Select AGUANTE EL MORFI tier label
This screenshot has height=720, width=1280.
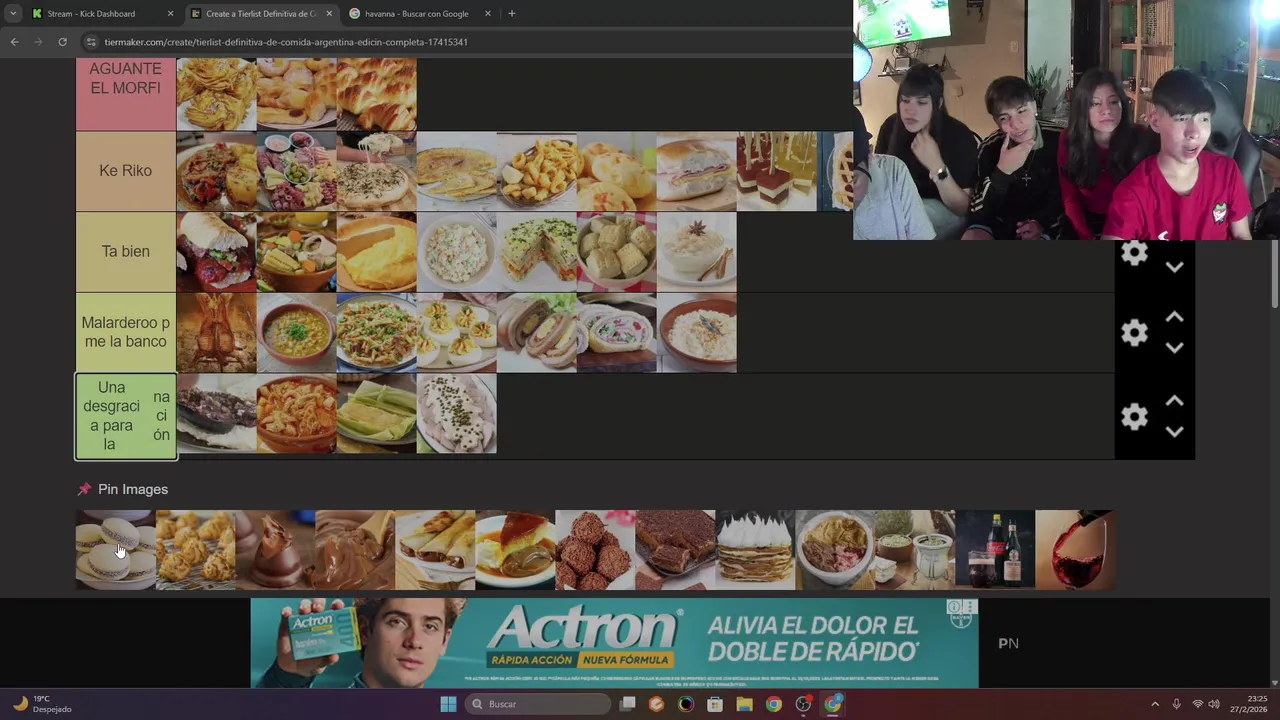coord(125,94)
